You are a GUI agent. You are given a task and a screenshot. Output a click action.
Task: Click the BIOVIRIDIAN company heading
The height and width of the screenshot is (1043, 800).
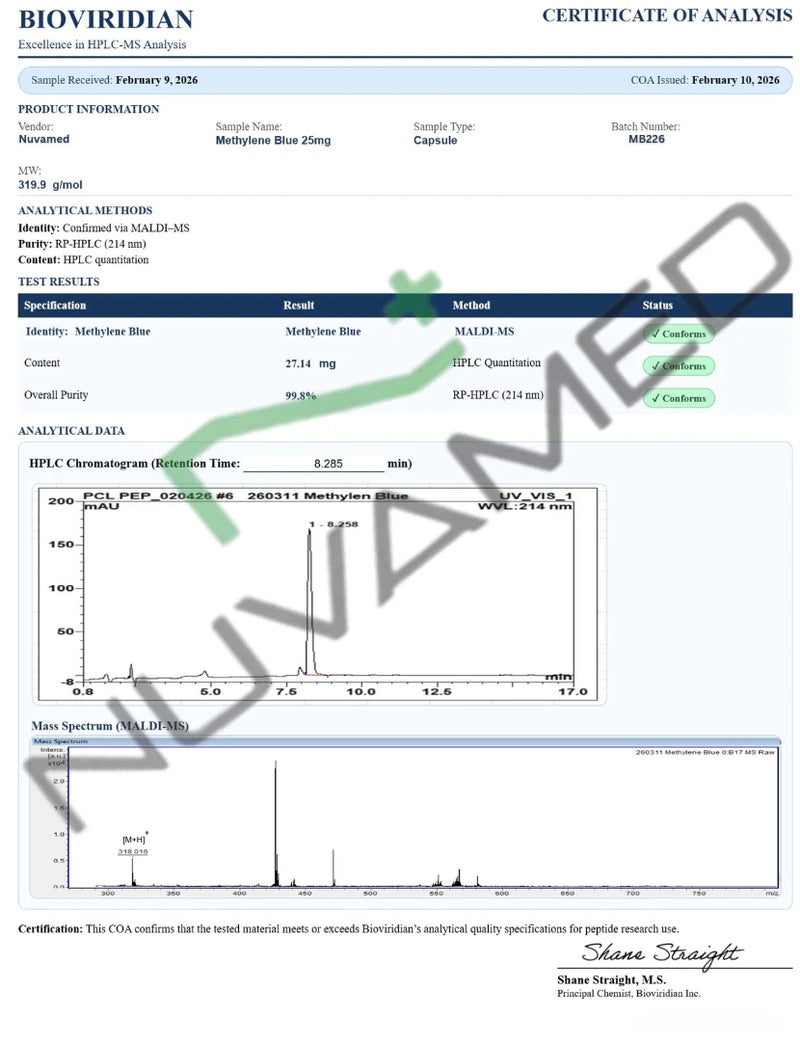pos(106,19)
